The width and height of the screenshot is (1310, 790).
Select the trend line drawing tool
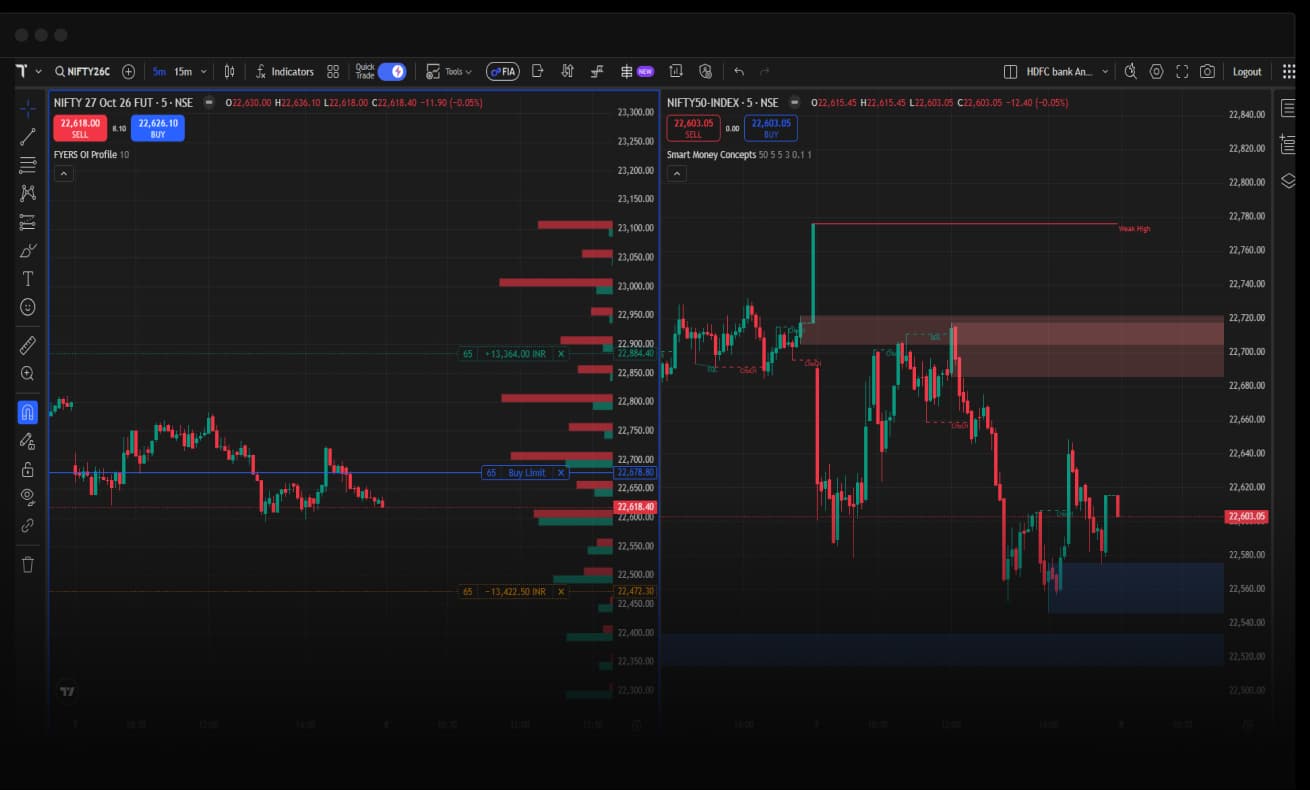pos(28,137)
